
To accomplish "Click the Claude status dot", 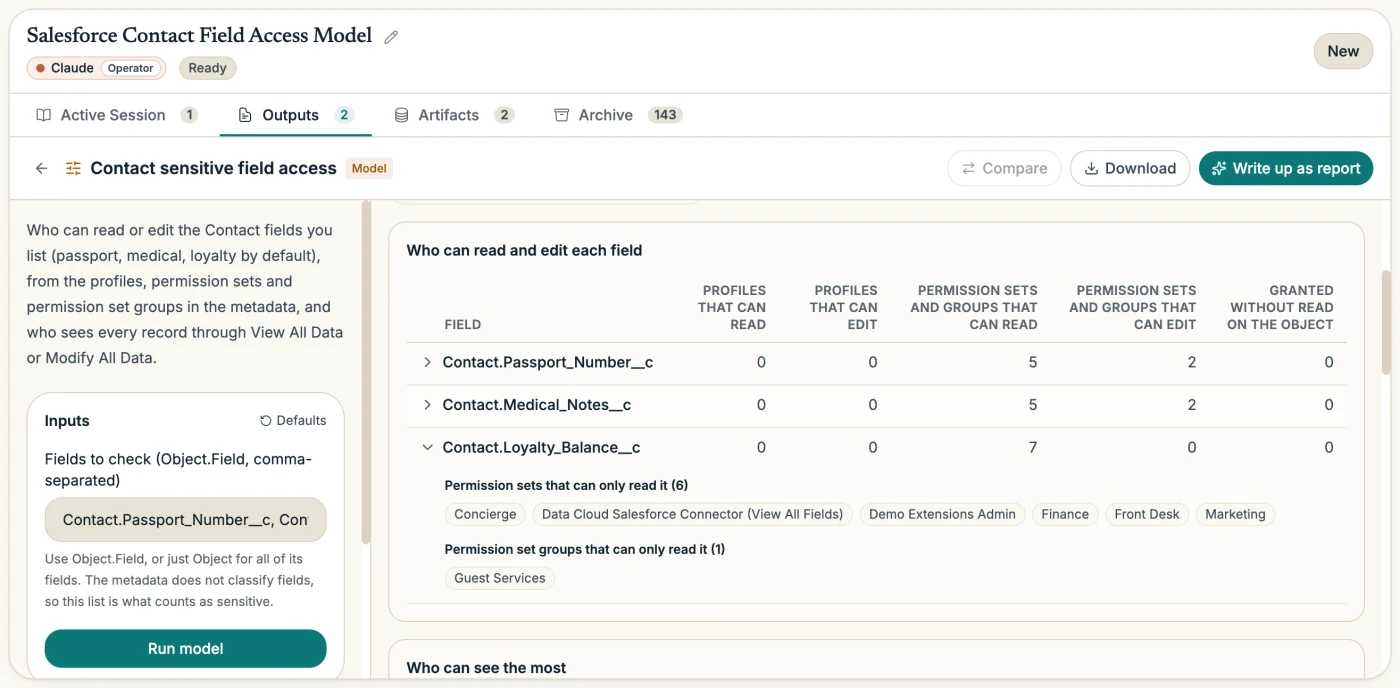I will 40,68.
